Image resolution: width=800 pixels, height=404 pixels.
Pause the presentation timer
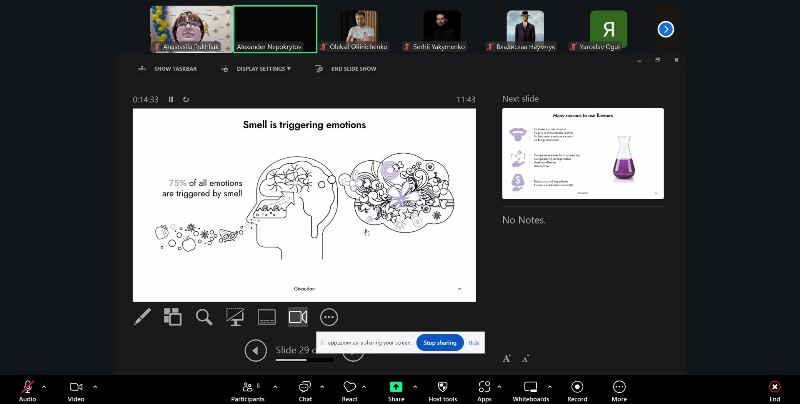tap(171, 99)
